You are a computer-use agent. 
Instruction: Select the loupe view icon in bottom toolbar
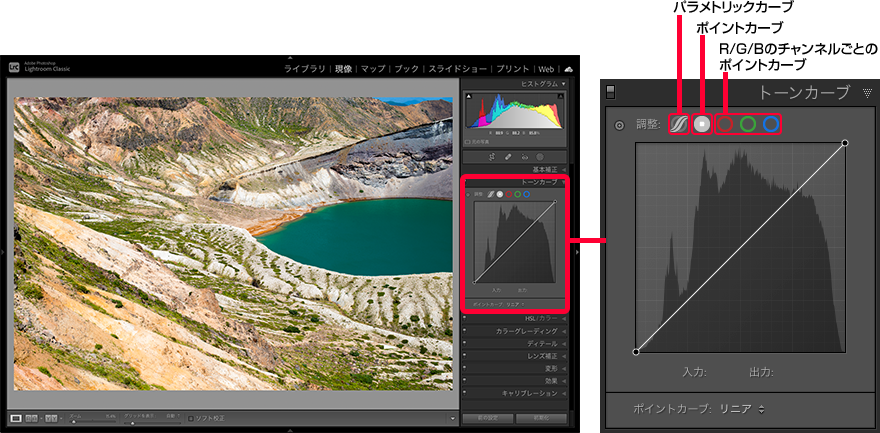[16, 417]
